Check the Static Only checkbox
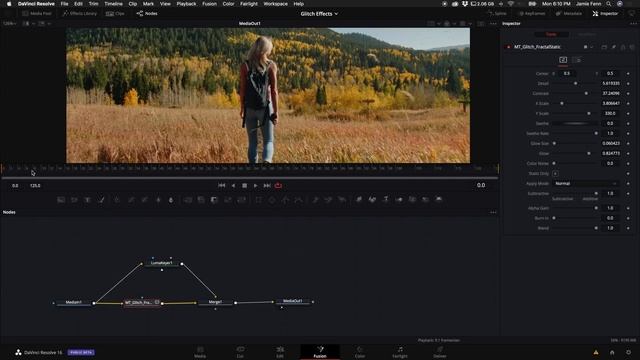This screenshot has width=640, height=360. coord(555,173)
